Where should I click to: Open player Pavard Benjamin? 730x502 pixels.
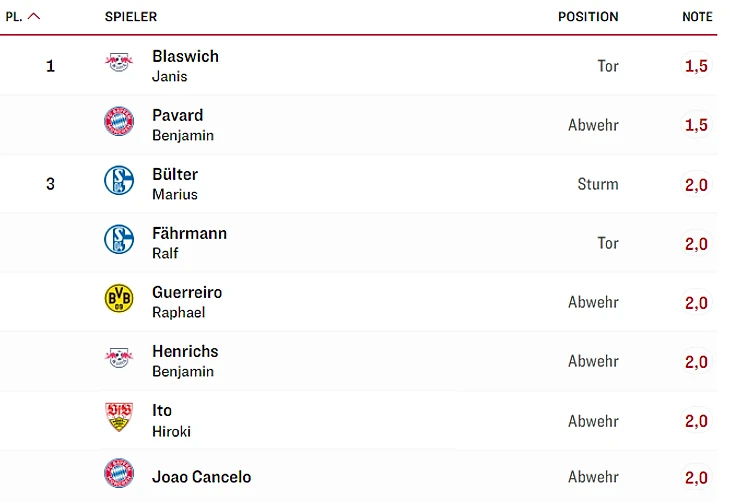182,124
